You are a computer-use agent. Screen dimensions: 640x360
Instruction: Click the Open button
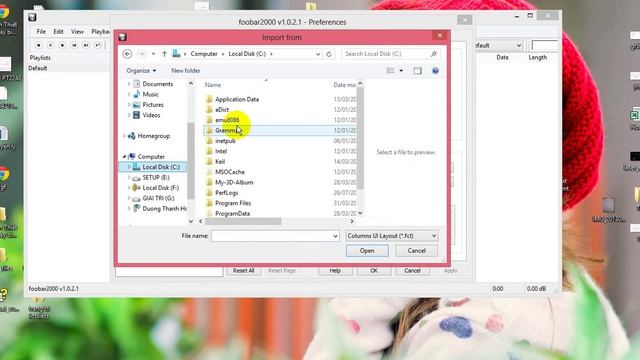(x=367, y=251)
